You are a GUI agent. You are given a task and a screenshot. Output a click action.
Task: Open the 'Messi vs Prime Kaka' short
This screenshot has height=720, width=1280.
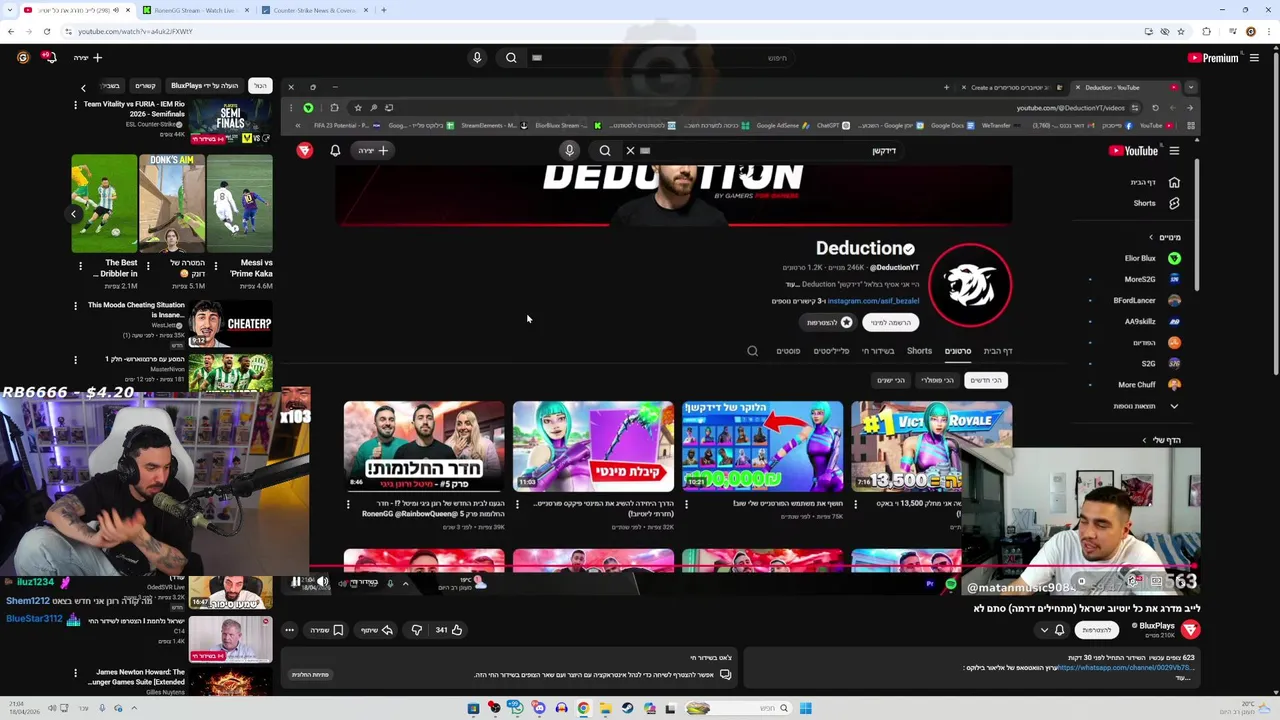(x=239, y=203)
